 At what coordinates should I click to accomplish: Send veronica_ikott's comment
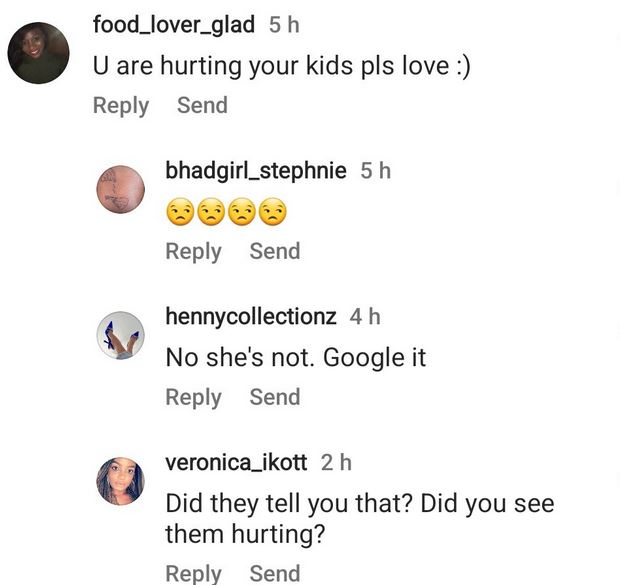274,573
